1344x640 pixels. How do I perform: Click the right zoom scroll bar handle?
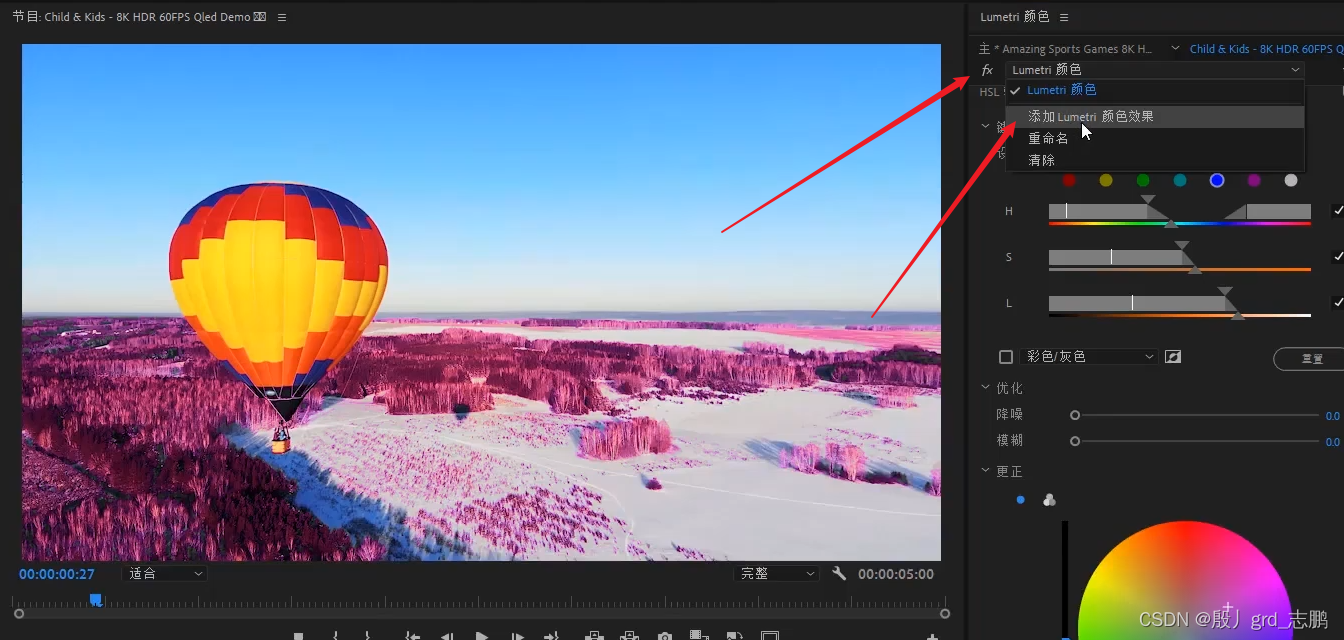945,614
